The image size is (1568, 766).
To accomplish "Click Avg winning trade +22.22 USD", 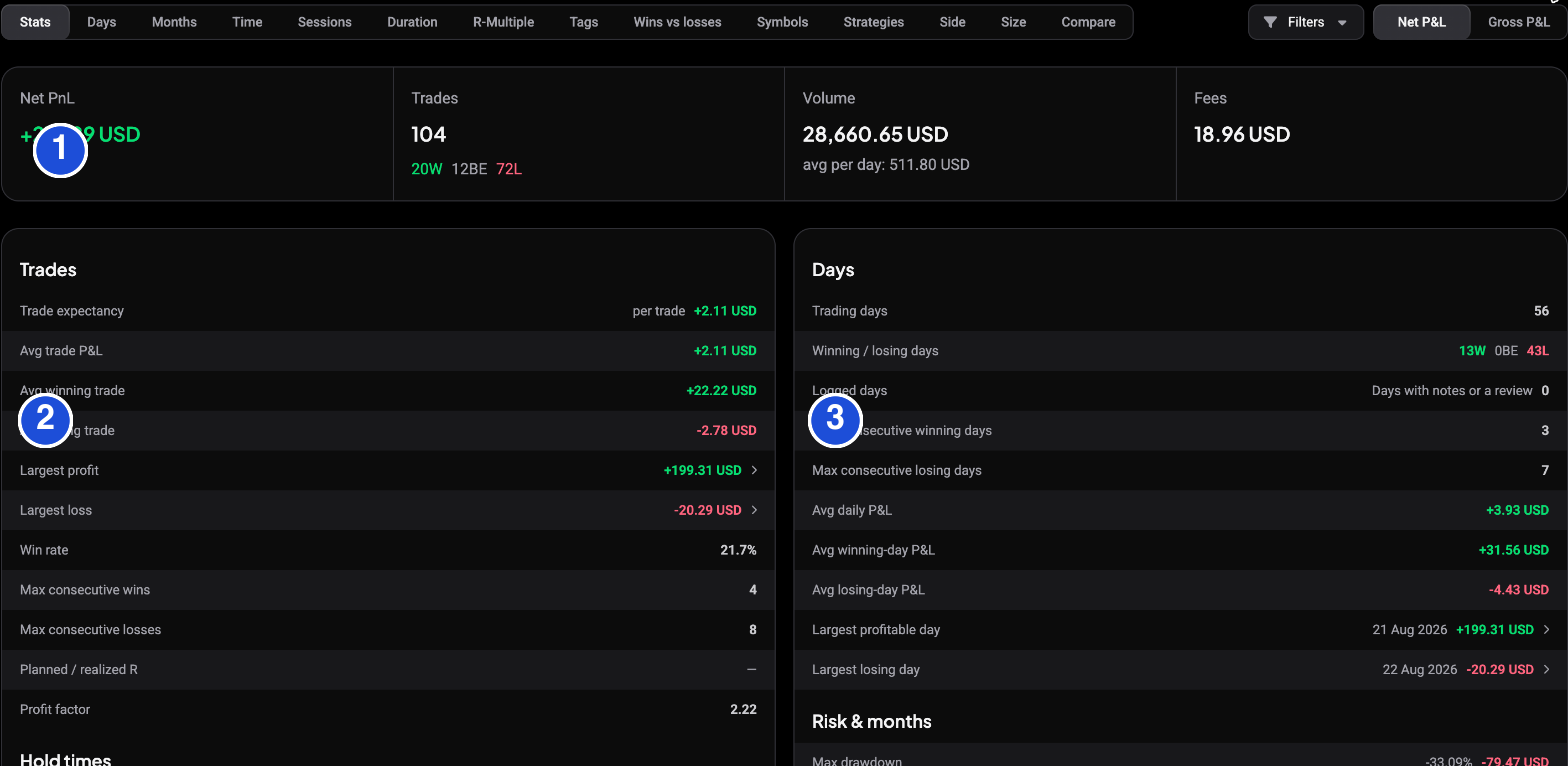I will tap(721, 391).
